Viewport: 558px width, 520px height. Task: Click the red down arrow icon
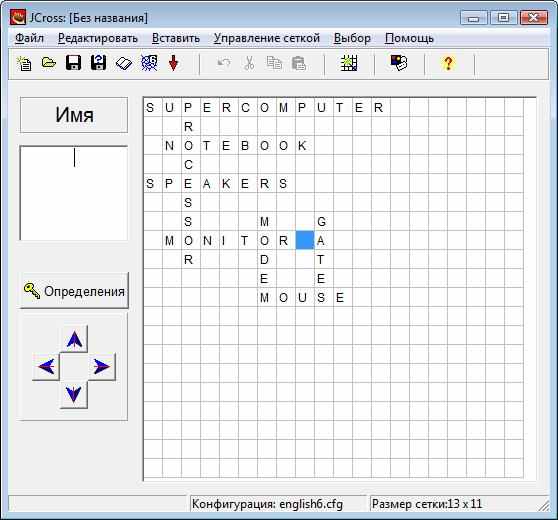click(173, 63)
